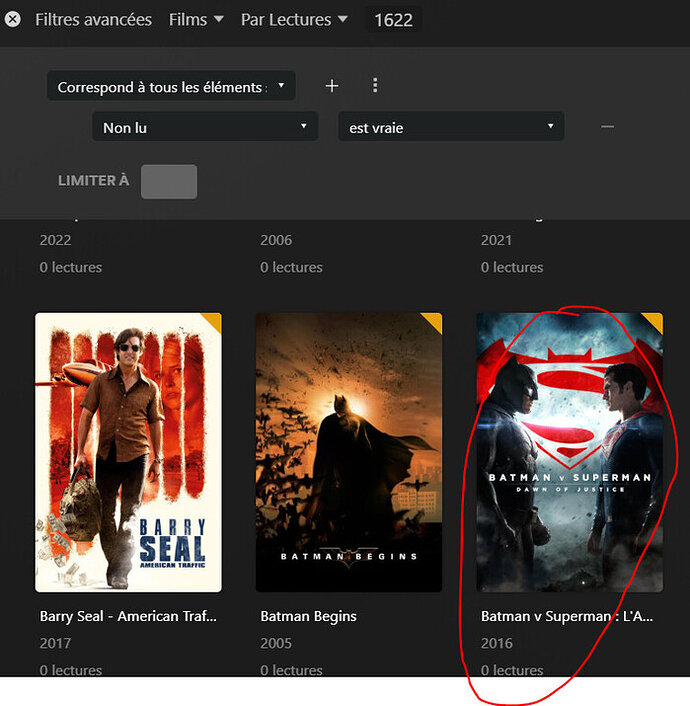Open the Barry Seal poster

coord(128,452)
